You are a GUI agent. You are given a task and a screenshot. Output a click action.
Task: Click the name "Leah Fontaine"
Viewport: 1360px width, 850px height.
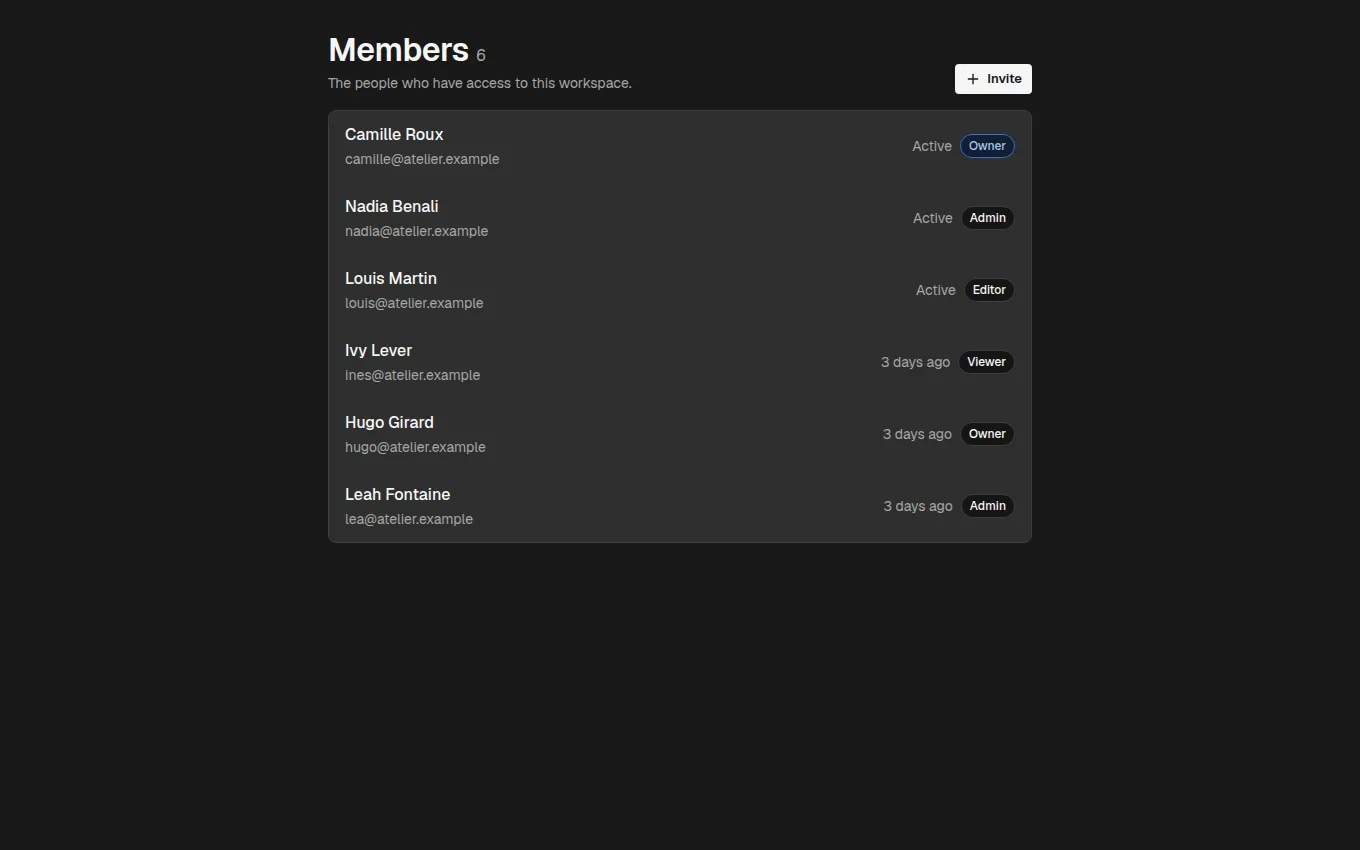point(398,495)
